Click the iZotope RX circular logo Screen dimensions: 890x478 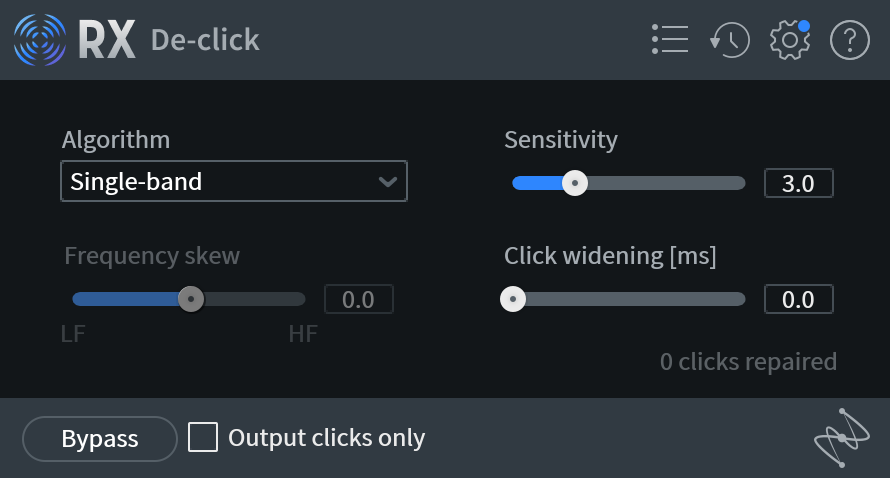[40, 40]
